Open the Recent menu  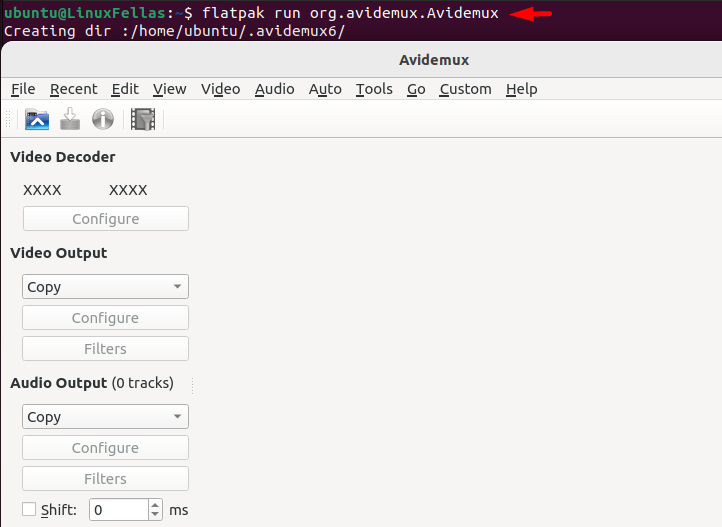click(74, 89)
